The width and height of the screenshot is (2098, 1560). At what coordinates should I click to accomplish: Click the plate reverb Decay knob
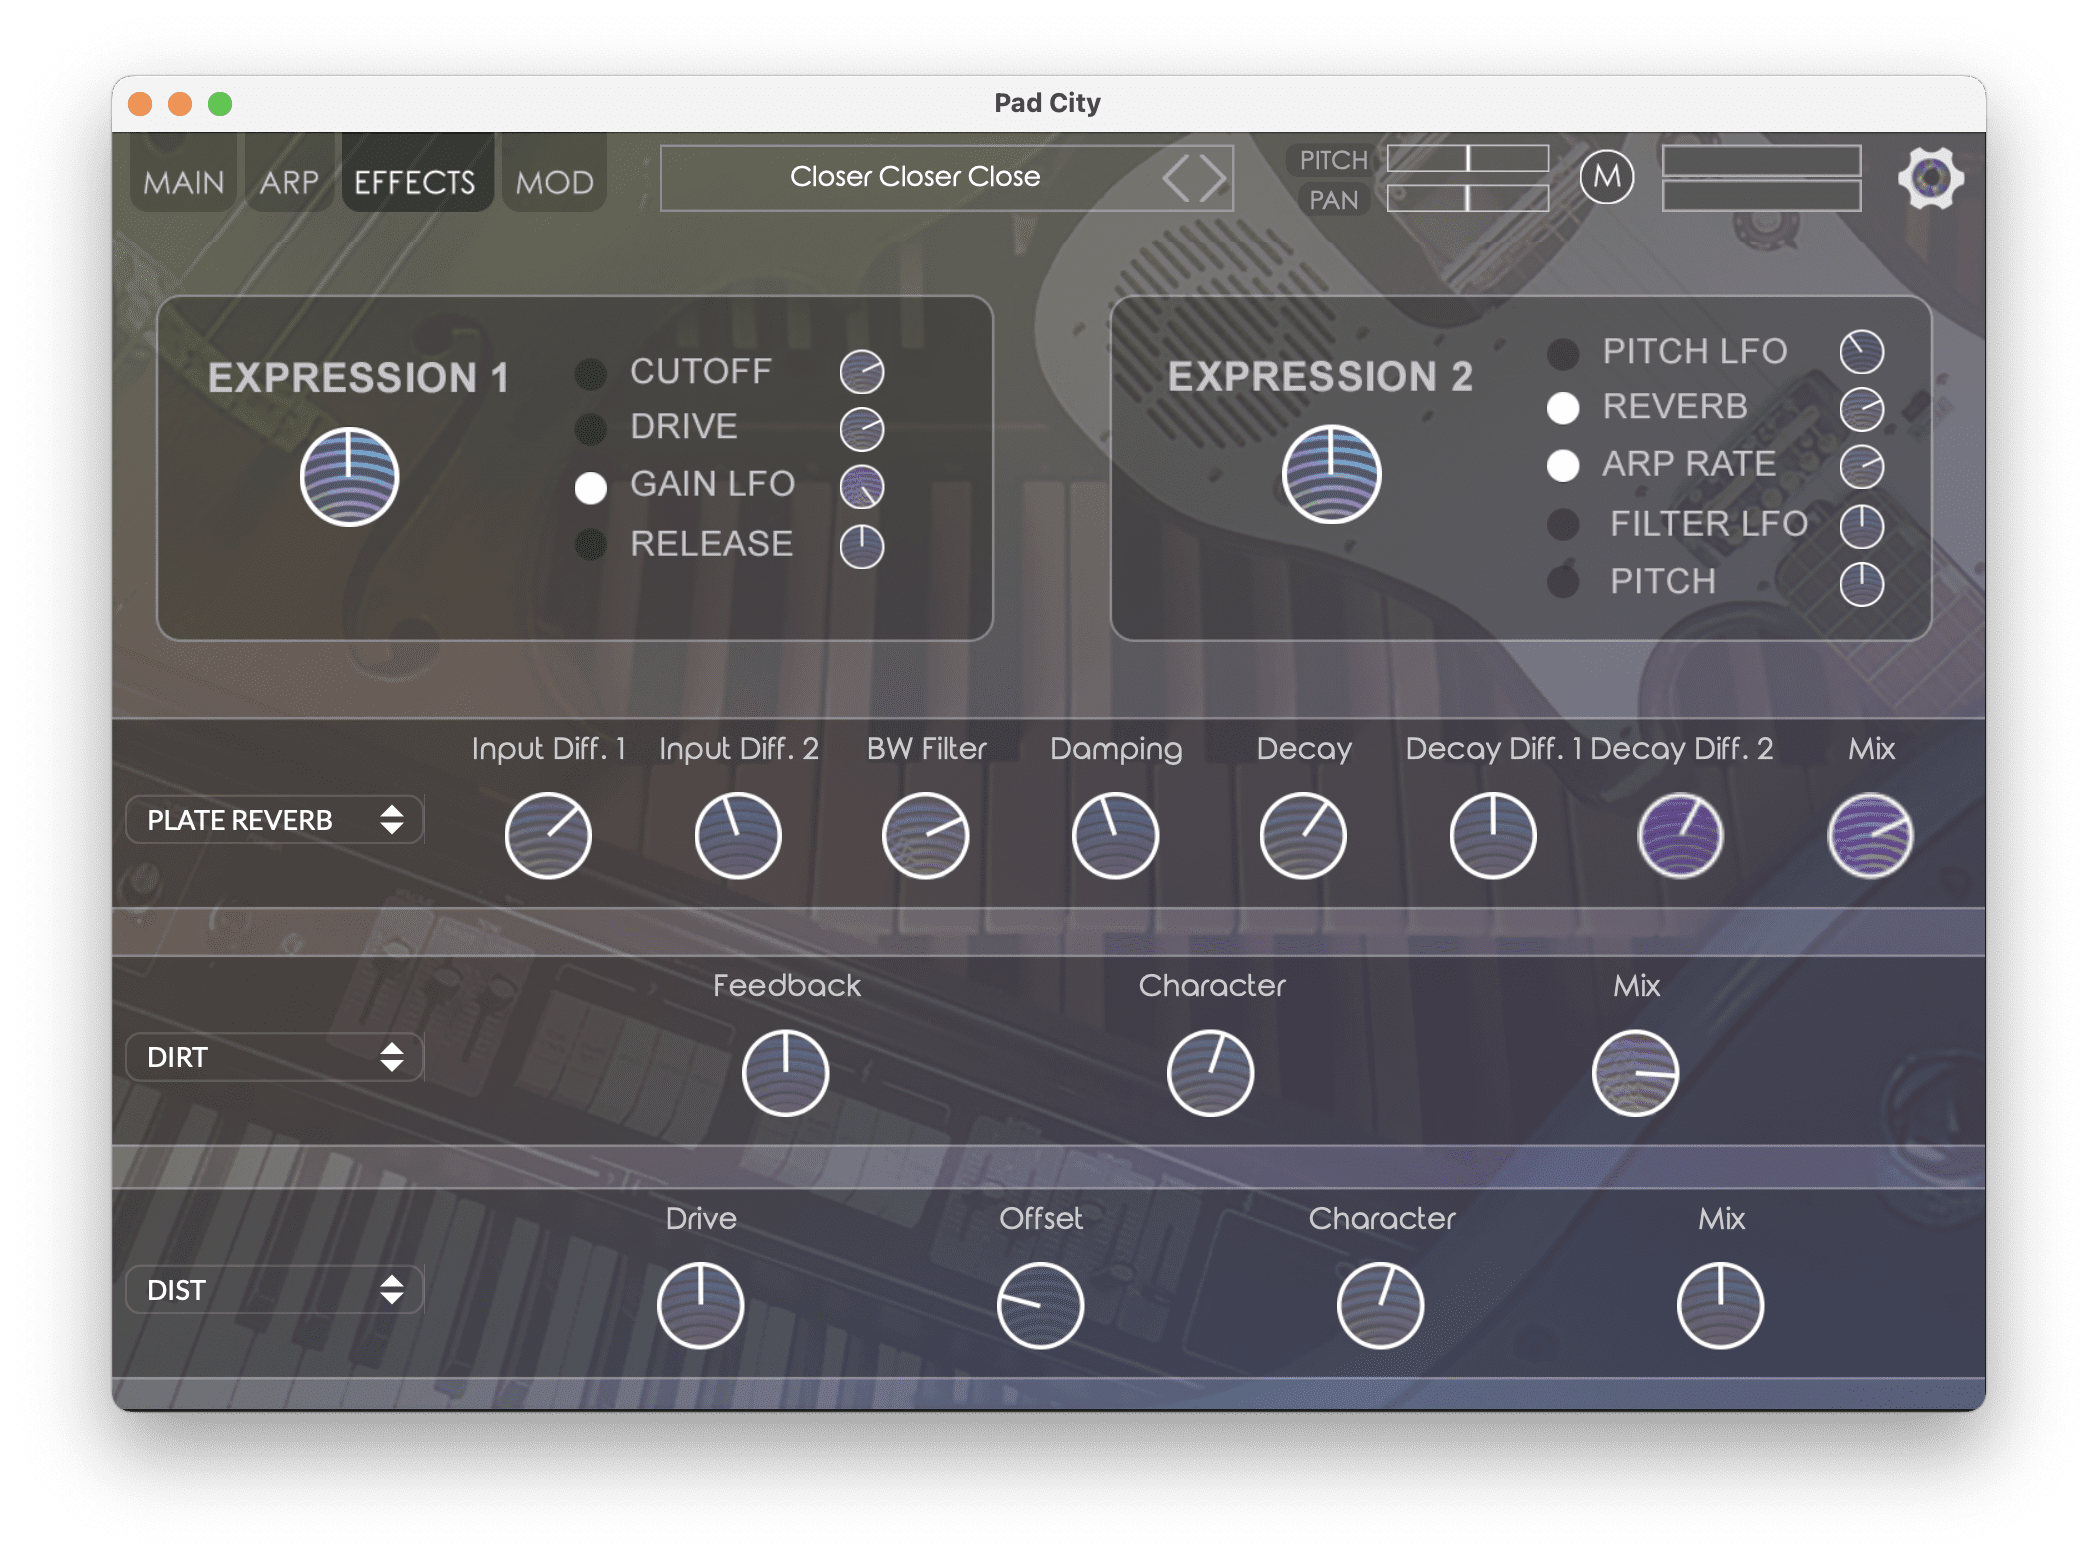[x=1303, y=836]
